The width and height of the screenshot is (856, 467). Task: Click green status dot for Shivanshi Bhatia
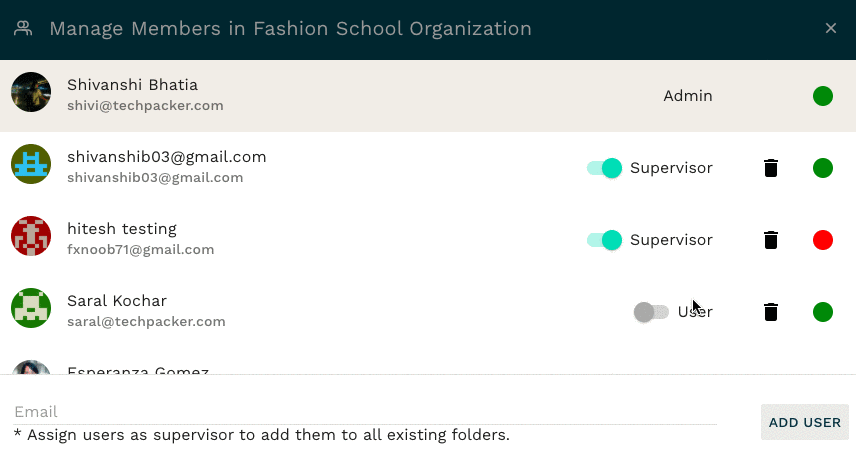(x=823, y=96)
